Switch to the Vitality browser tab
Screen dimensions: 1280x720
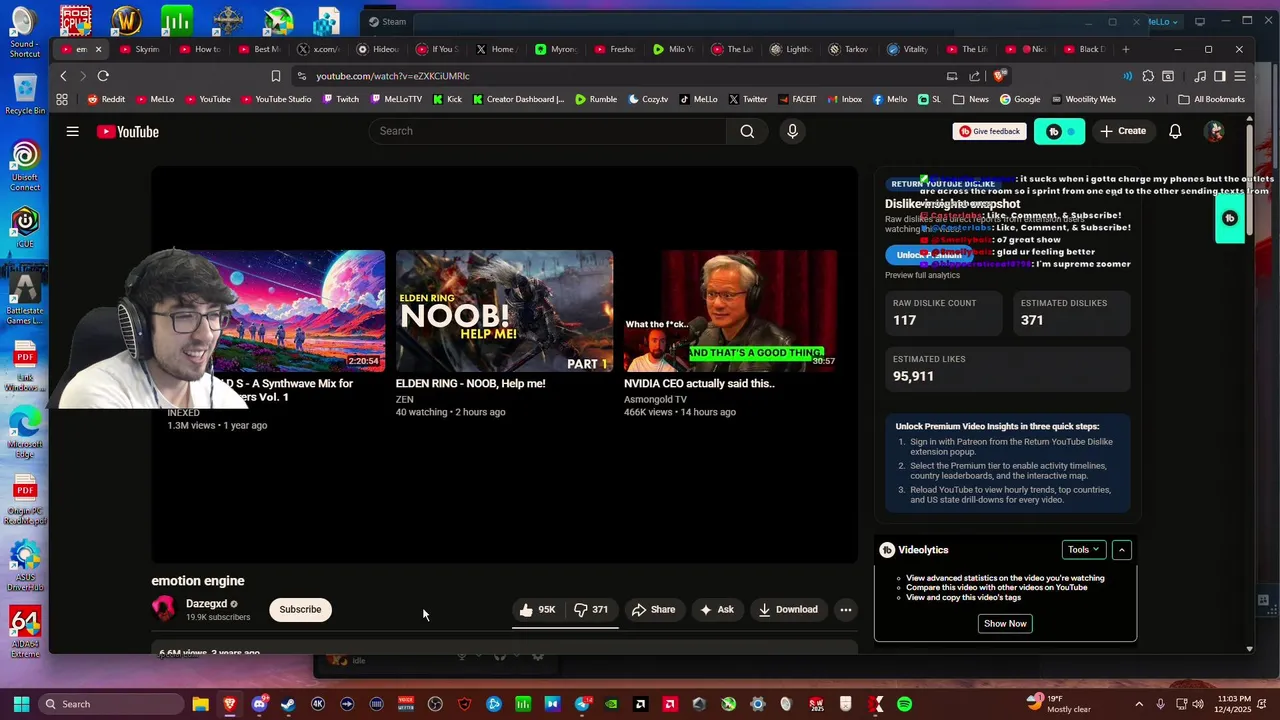coord(907,49)
